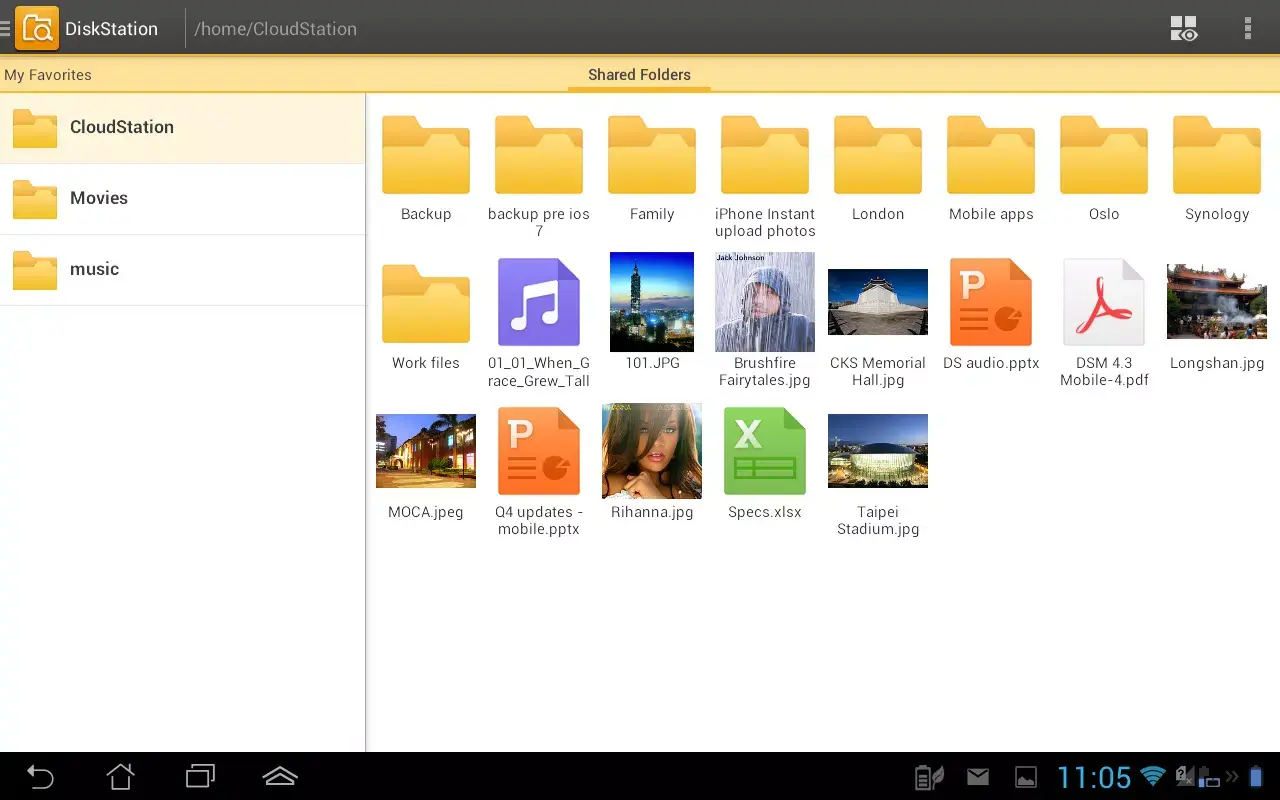The image size is (1280, 800).
Task: Open the Specs.xlsx spreadsheet
Action: click(765, 450)
